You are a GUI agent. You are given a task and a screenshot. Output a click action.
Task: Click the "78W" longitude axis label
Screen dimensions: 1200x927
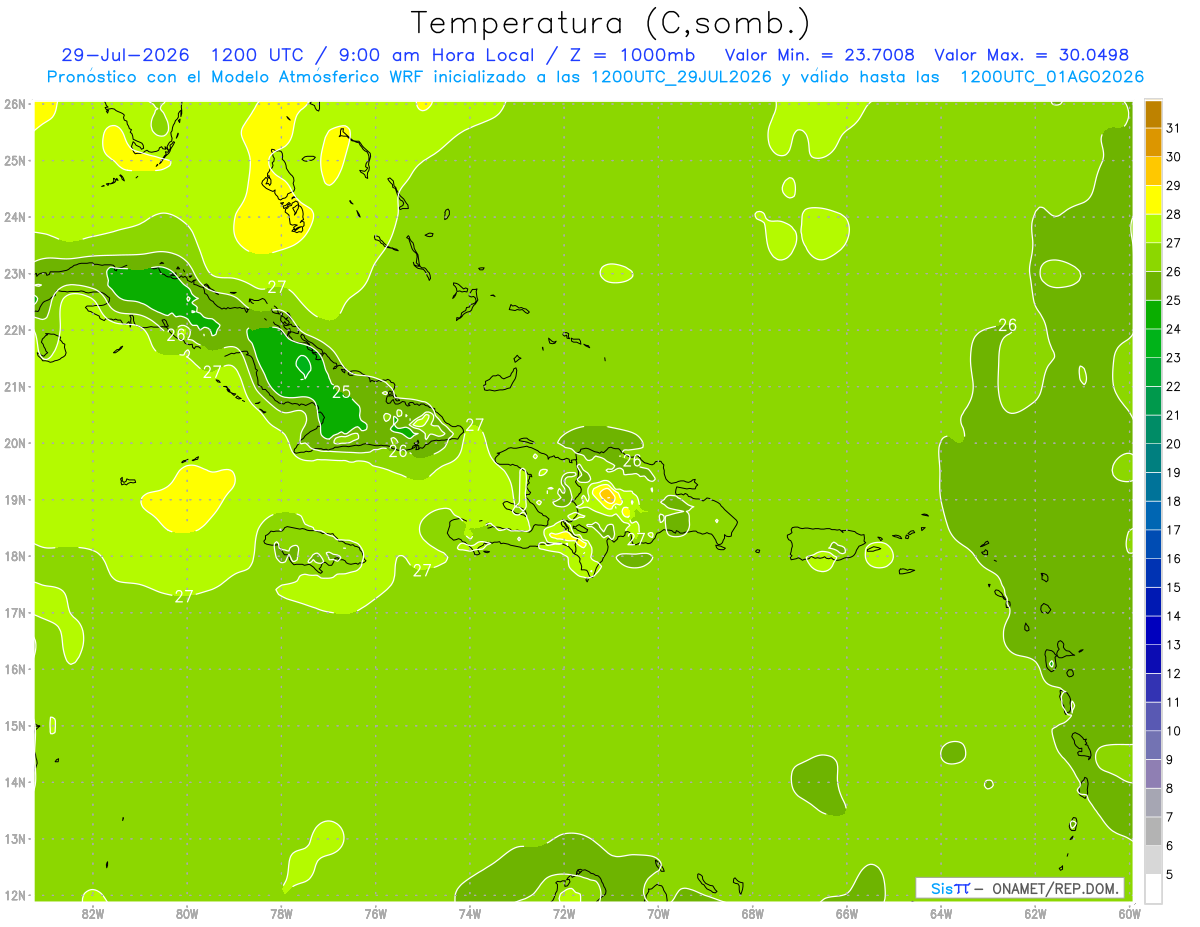(281, 913)
